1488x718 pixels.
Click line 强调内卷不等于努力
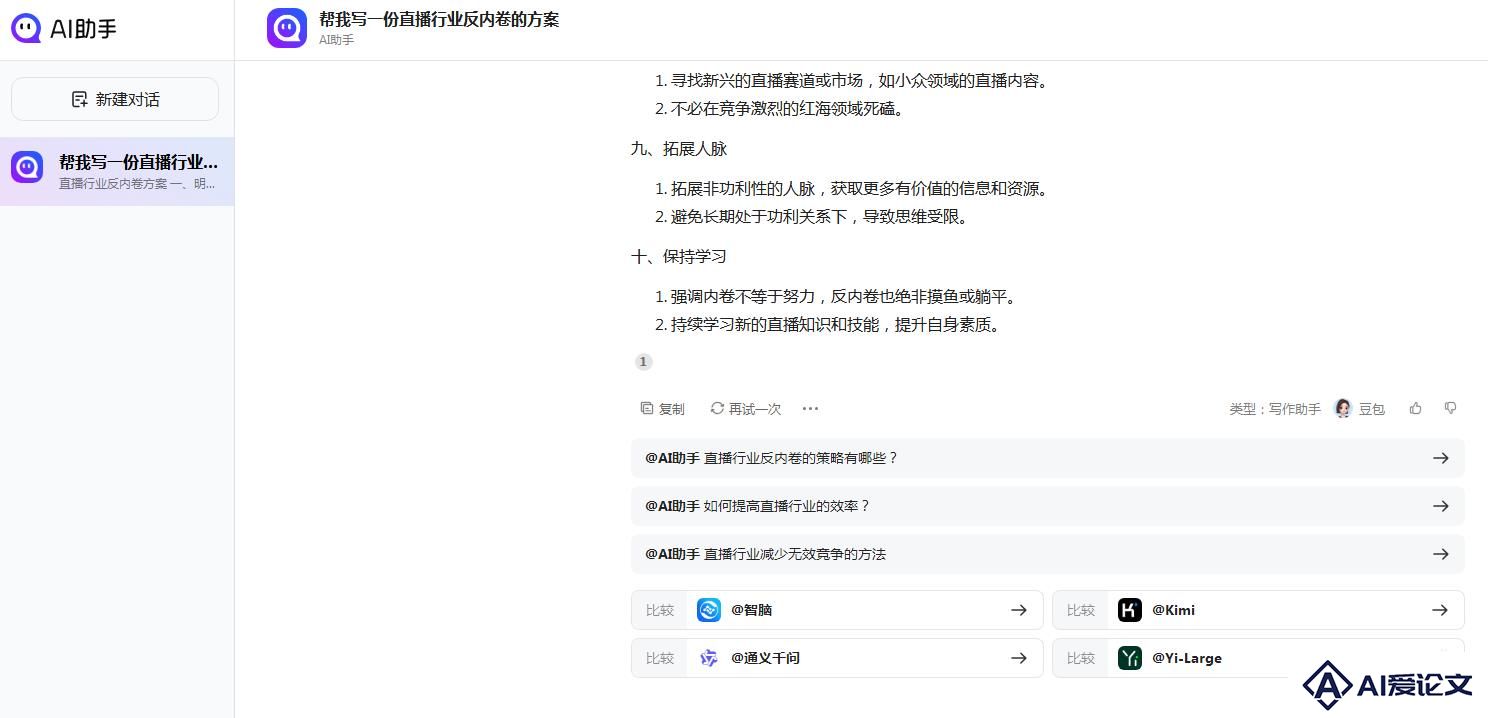[845, 297]
